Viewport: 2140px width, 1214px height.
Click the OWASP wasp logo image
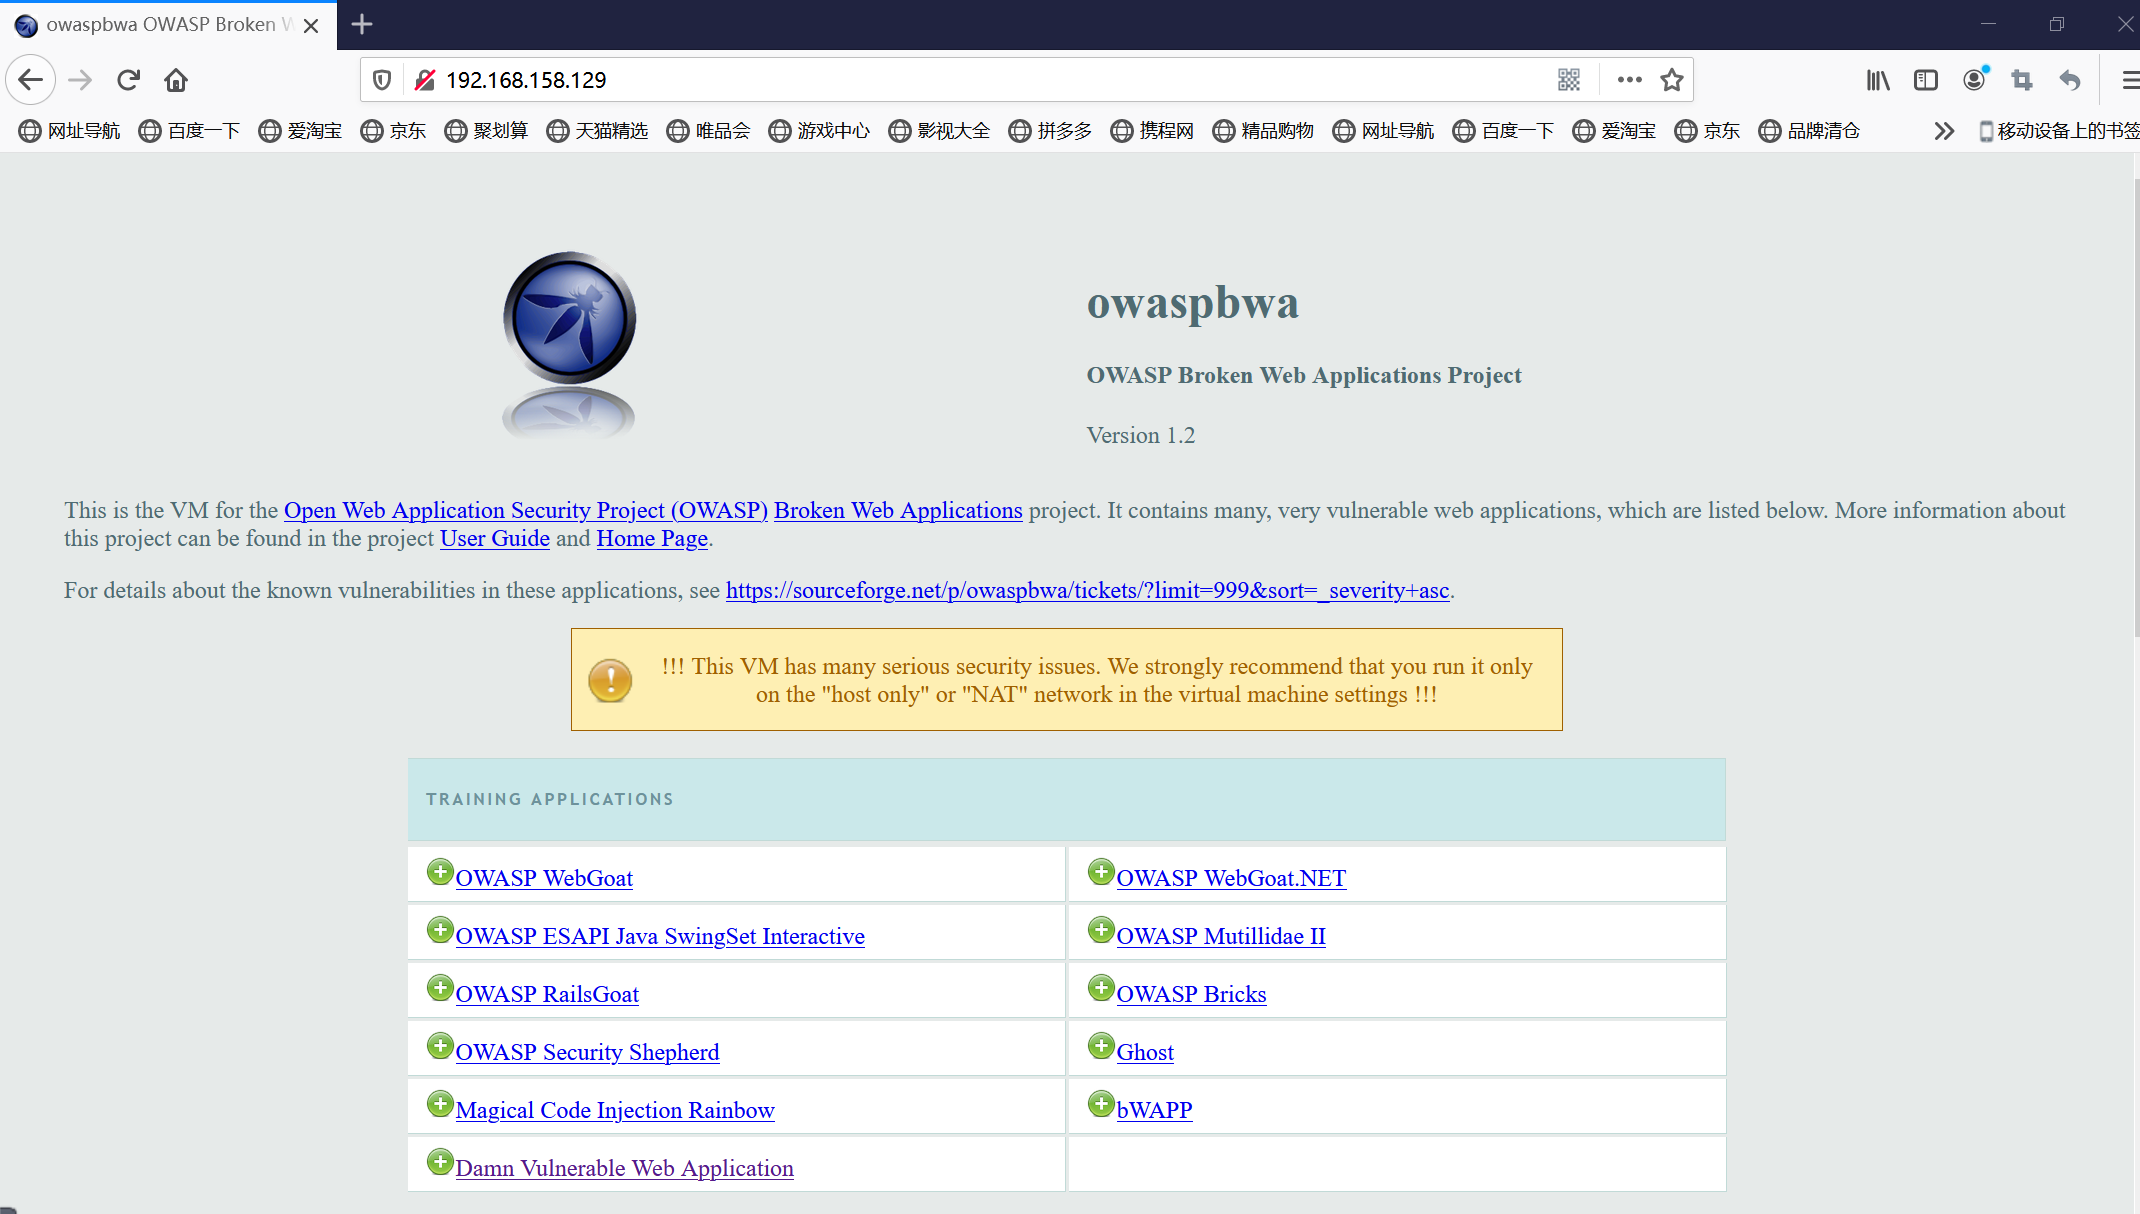pyautogui.click(x=569, y=345)
